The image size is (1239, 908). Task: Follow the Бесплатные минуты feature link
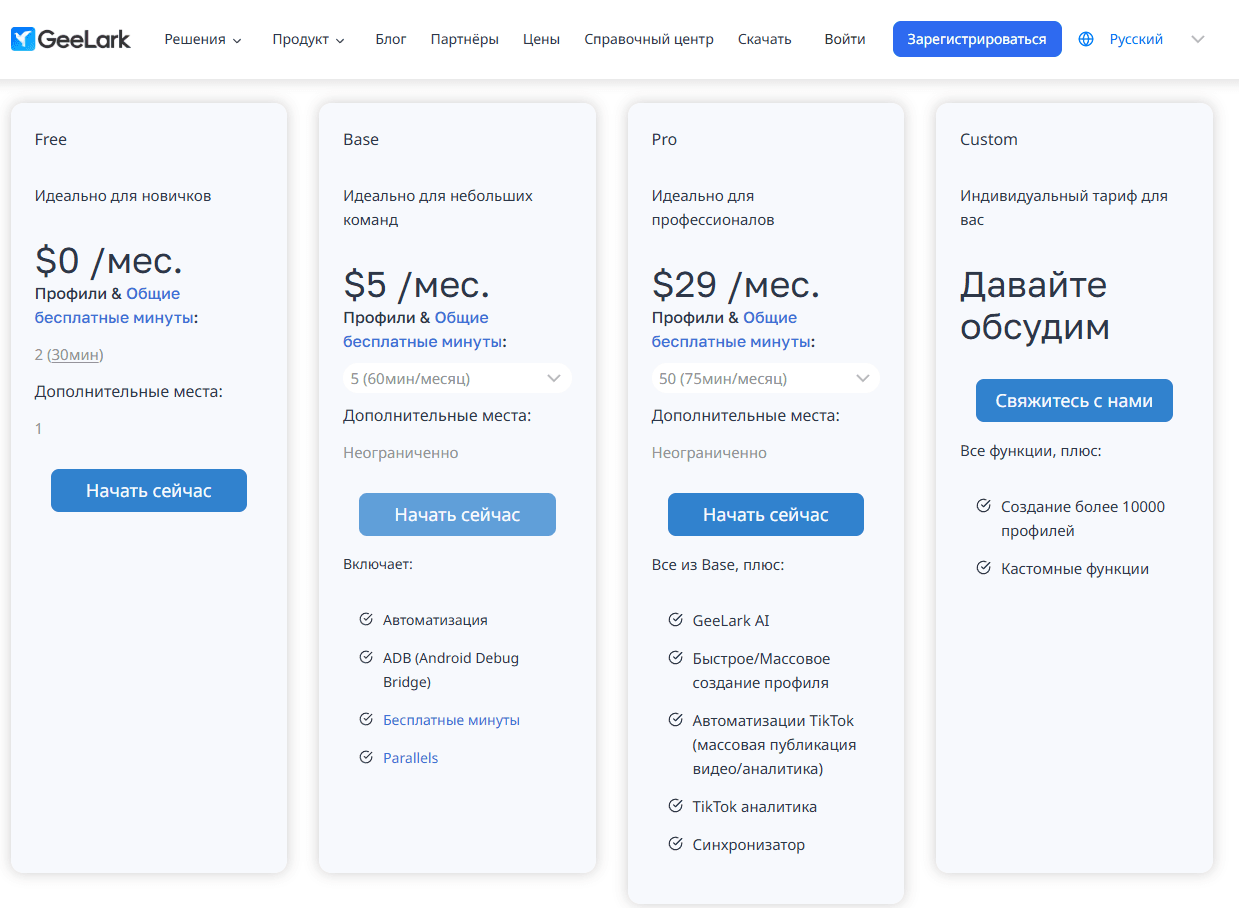451,720
